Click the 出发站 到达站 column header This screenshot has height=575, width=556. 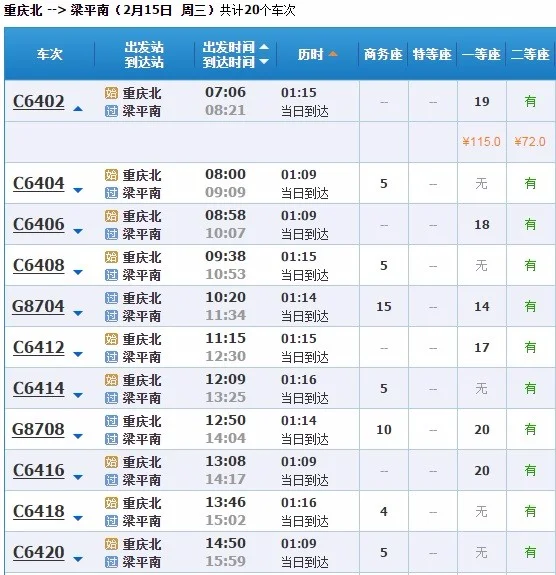pos(144,54)
